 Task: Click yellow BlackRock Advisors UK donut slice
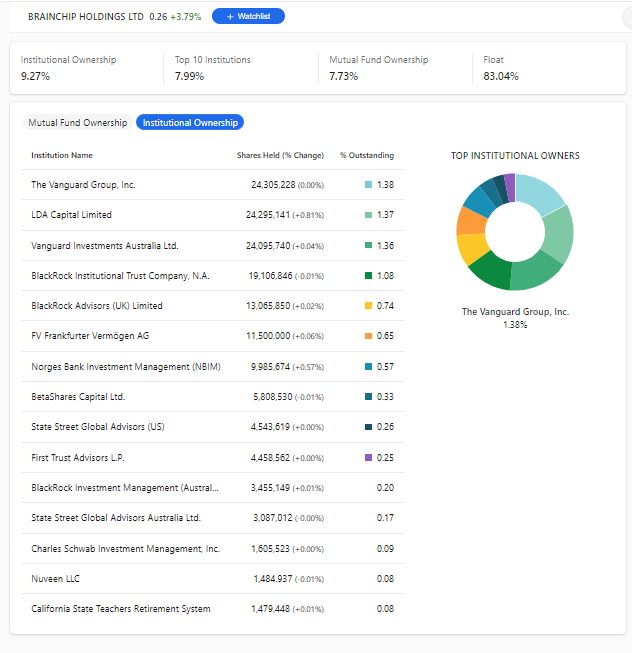[471, 247]
